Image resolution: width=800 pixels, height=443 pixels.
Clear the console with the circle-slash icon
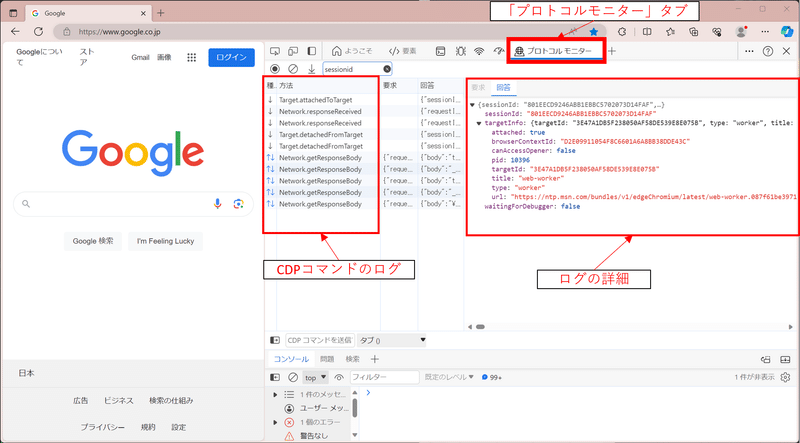[x=293, y=378]
